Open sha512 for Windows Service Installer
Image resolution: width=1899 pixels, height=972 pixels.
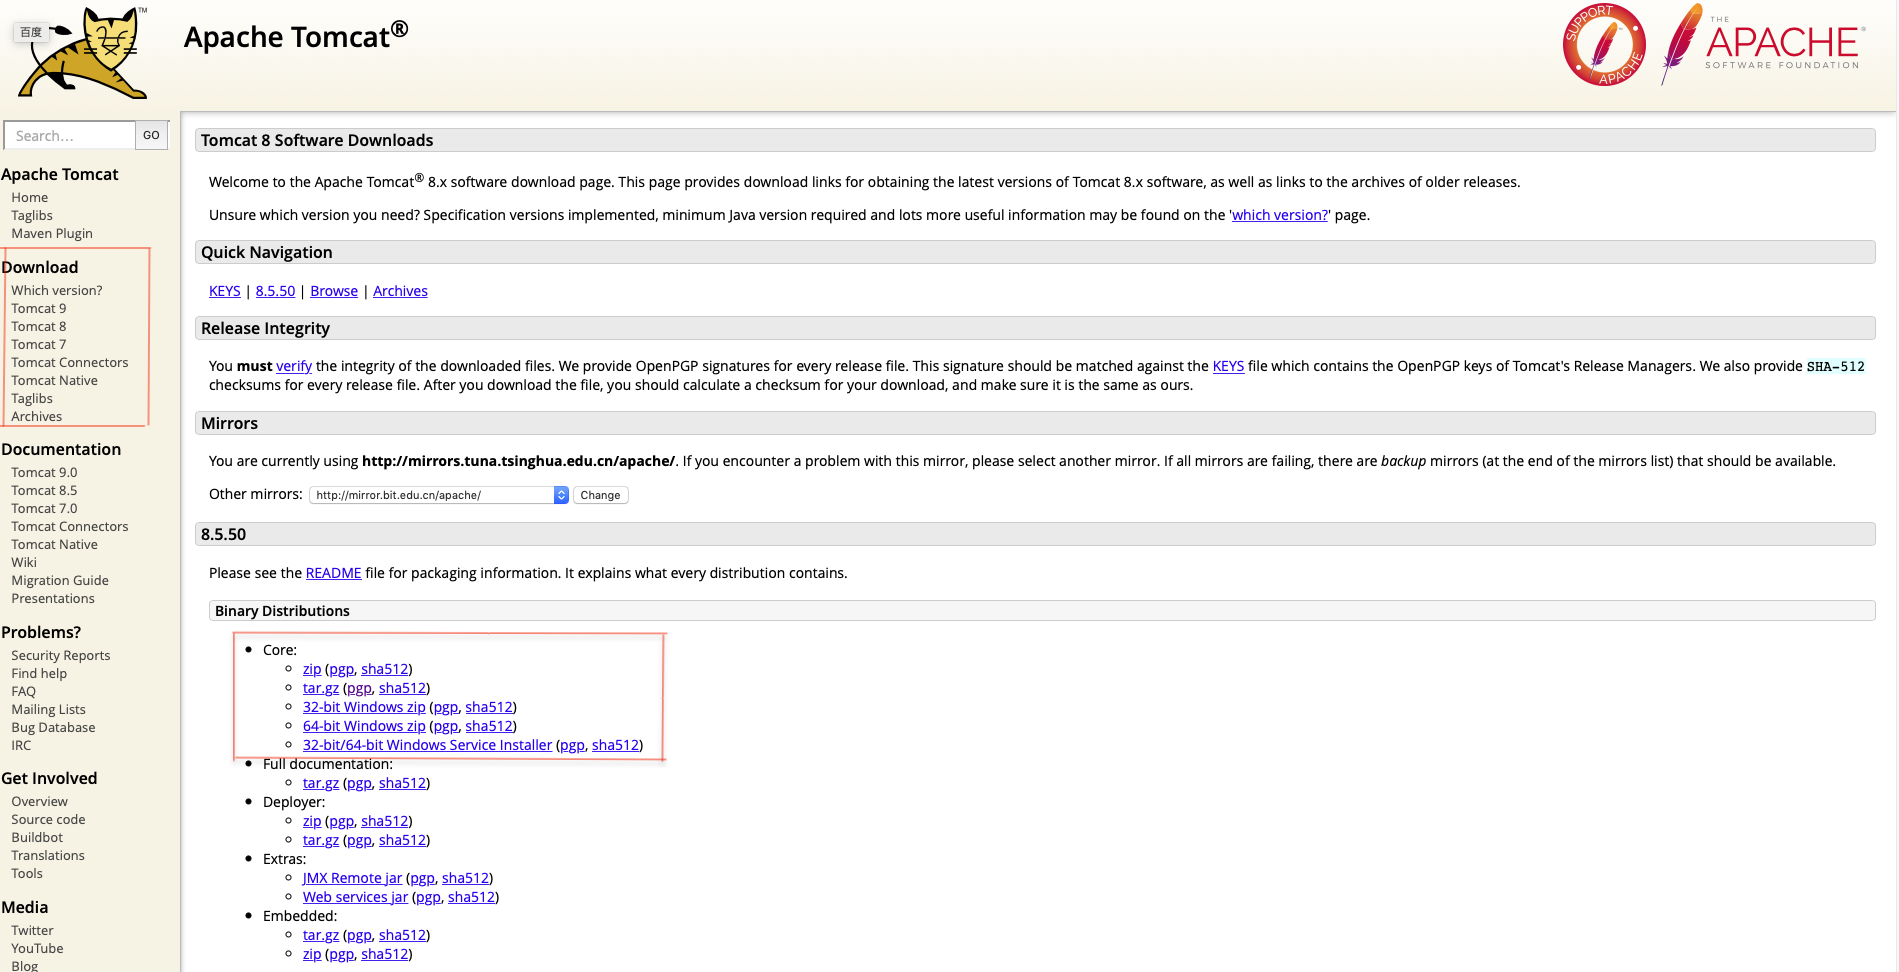pyautogui.click(x=615, y=745)
